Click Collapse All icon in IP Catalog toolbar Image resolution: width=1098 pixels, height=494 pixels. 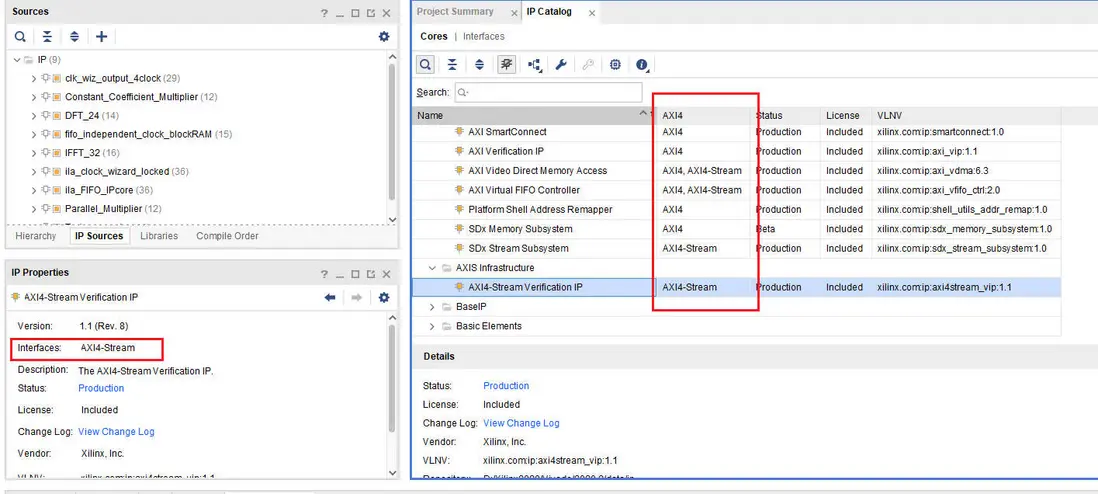pyautogui.click(x=452, y=65)
